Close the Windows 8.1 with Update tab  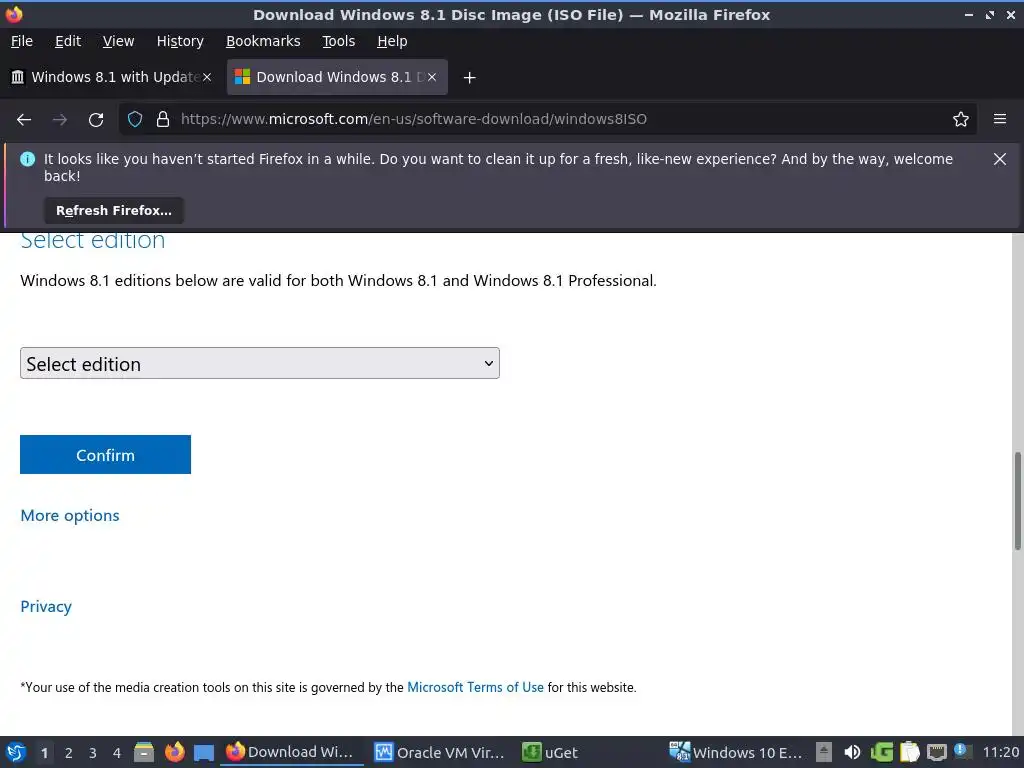pos(206,77)
